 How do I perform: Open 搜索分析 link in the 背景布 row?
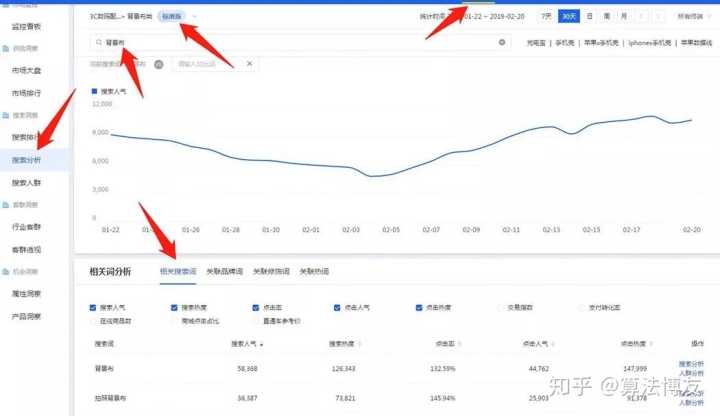[x=691, y=364]
